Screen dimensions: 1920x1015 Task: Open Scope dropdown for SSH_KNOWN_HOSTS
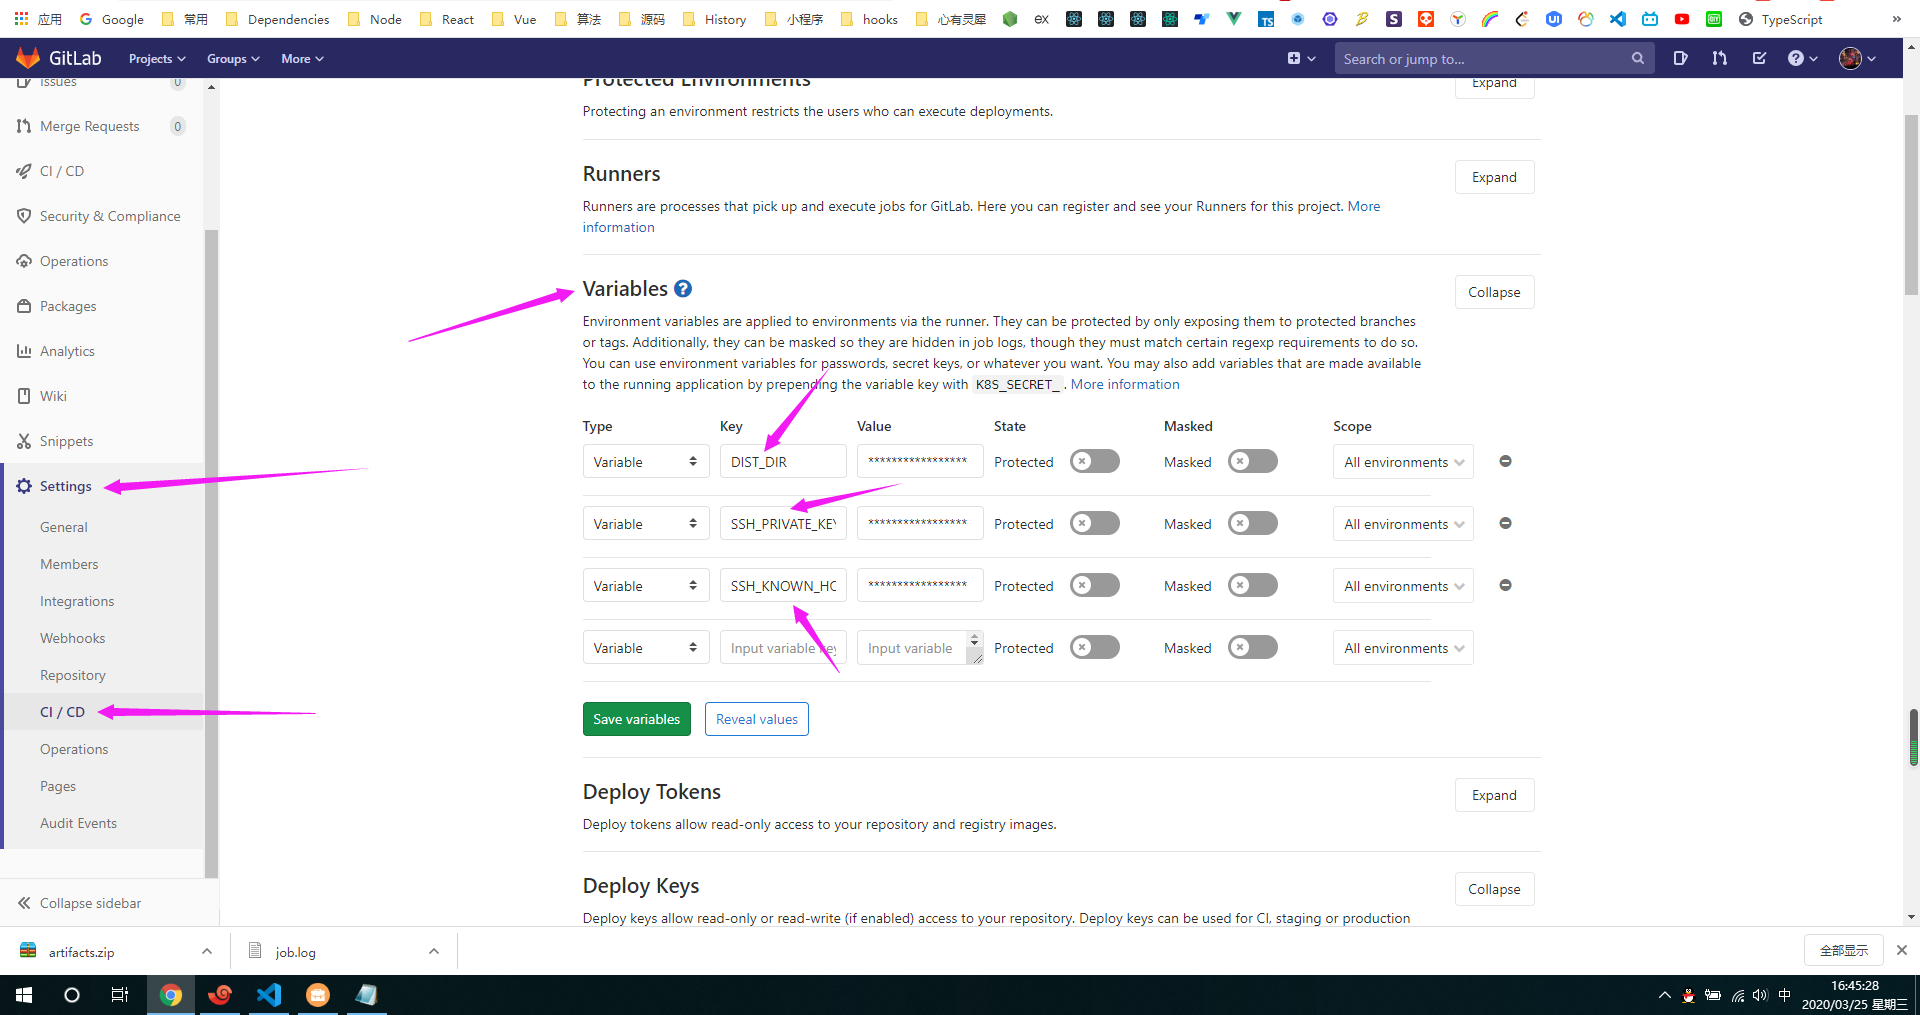(x=1403, y=585)
